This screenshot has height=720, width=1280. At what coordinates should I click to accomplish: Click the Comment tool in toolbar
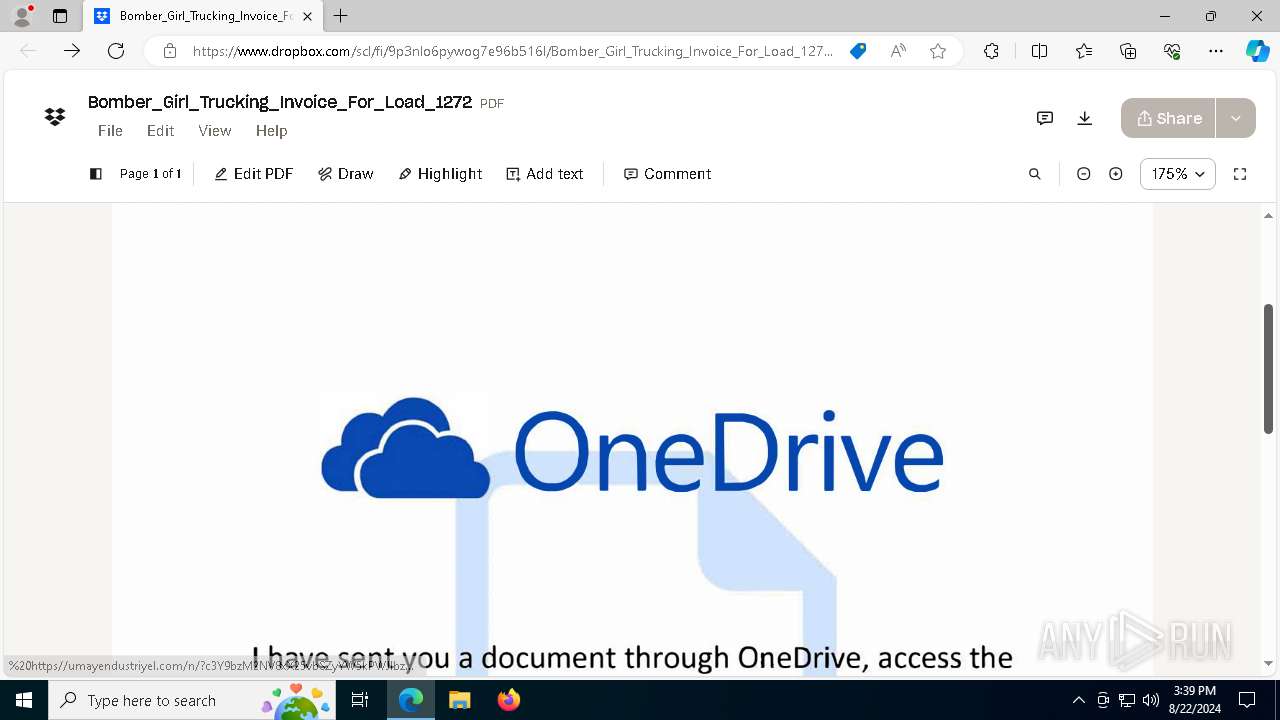(x=667, y=174)
